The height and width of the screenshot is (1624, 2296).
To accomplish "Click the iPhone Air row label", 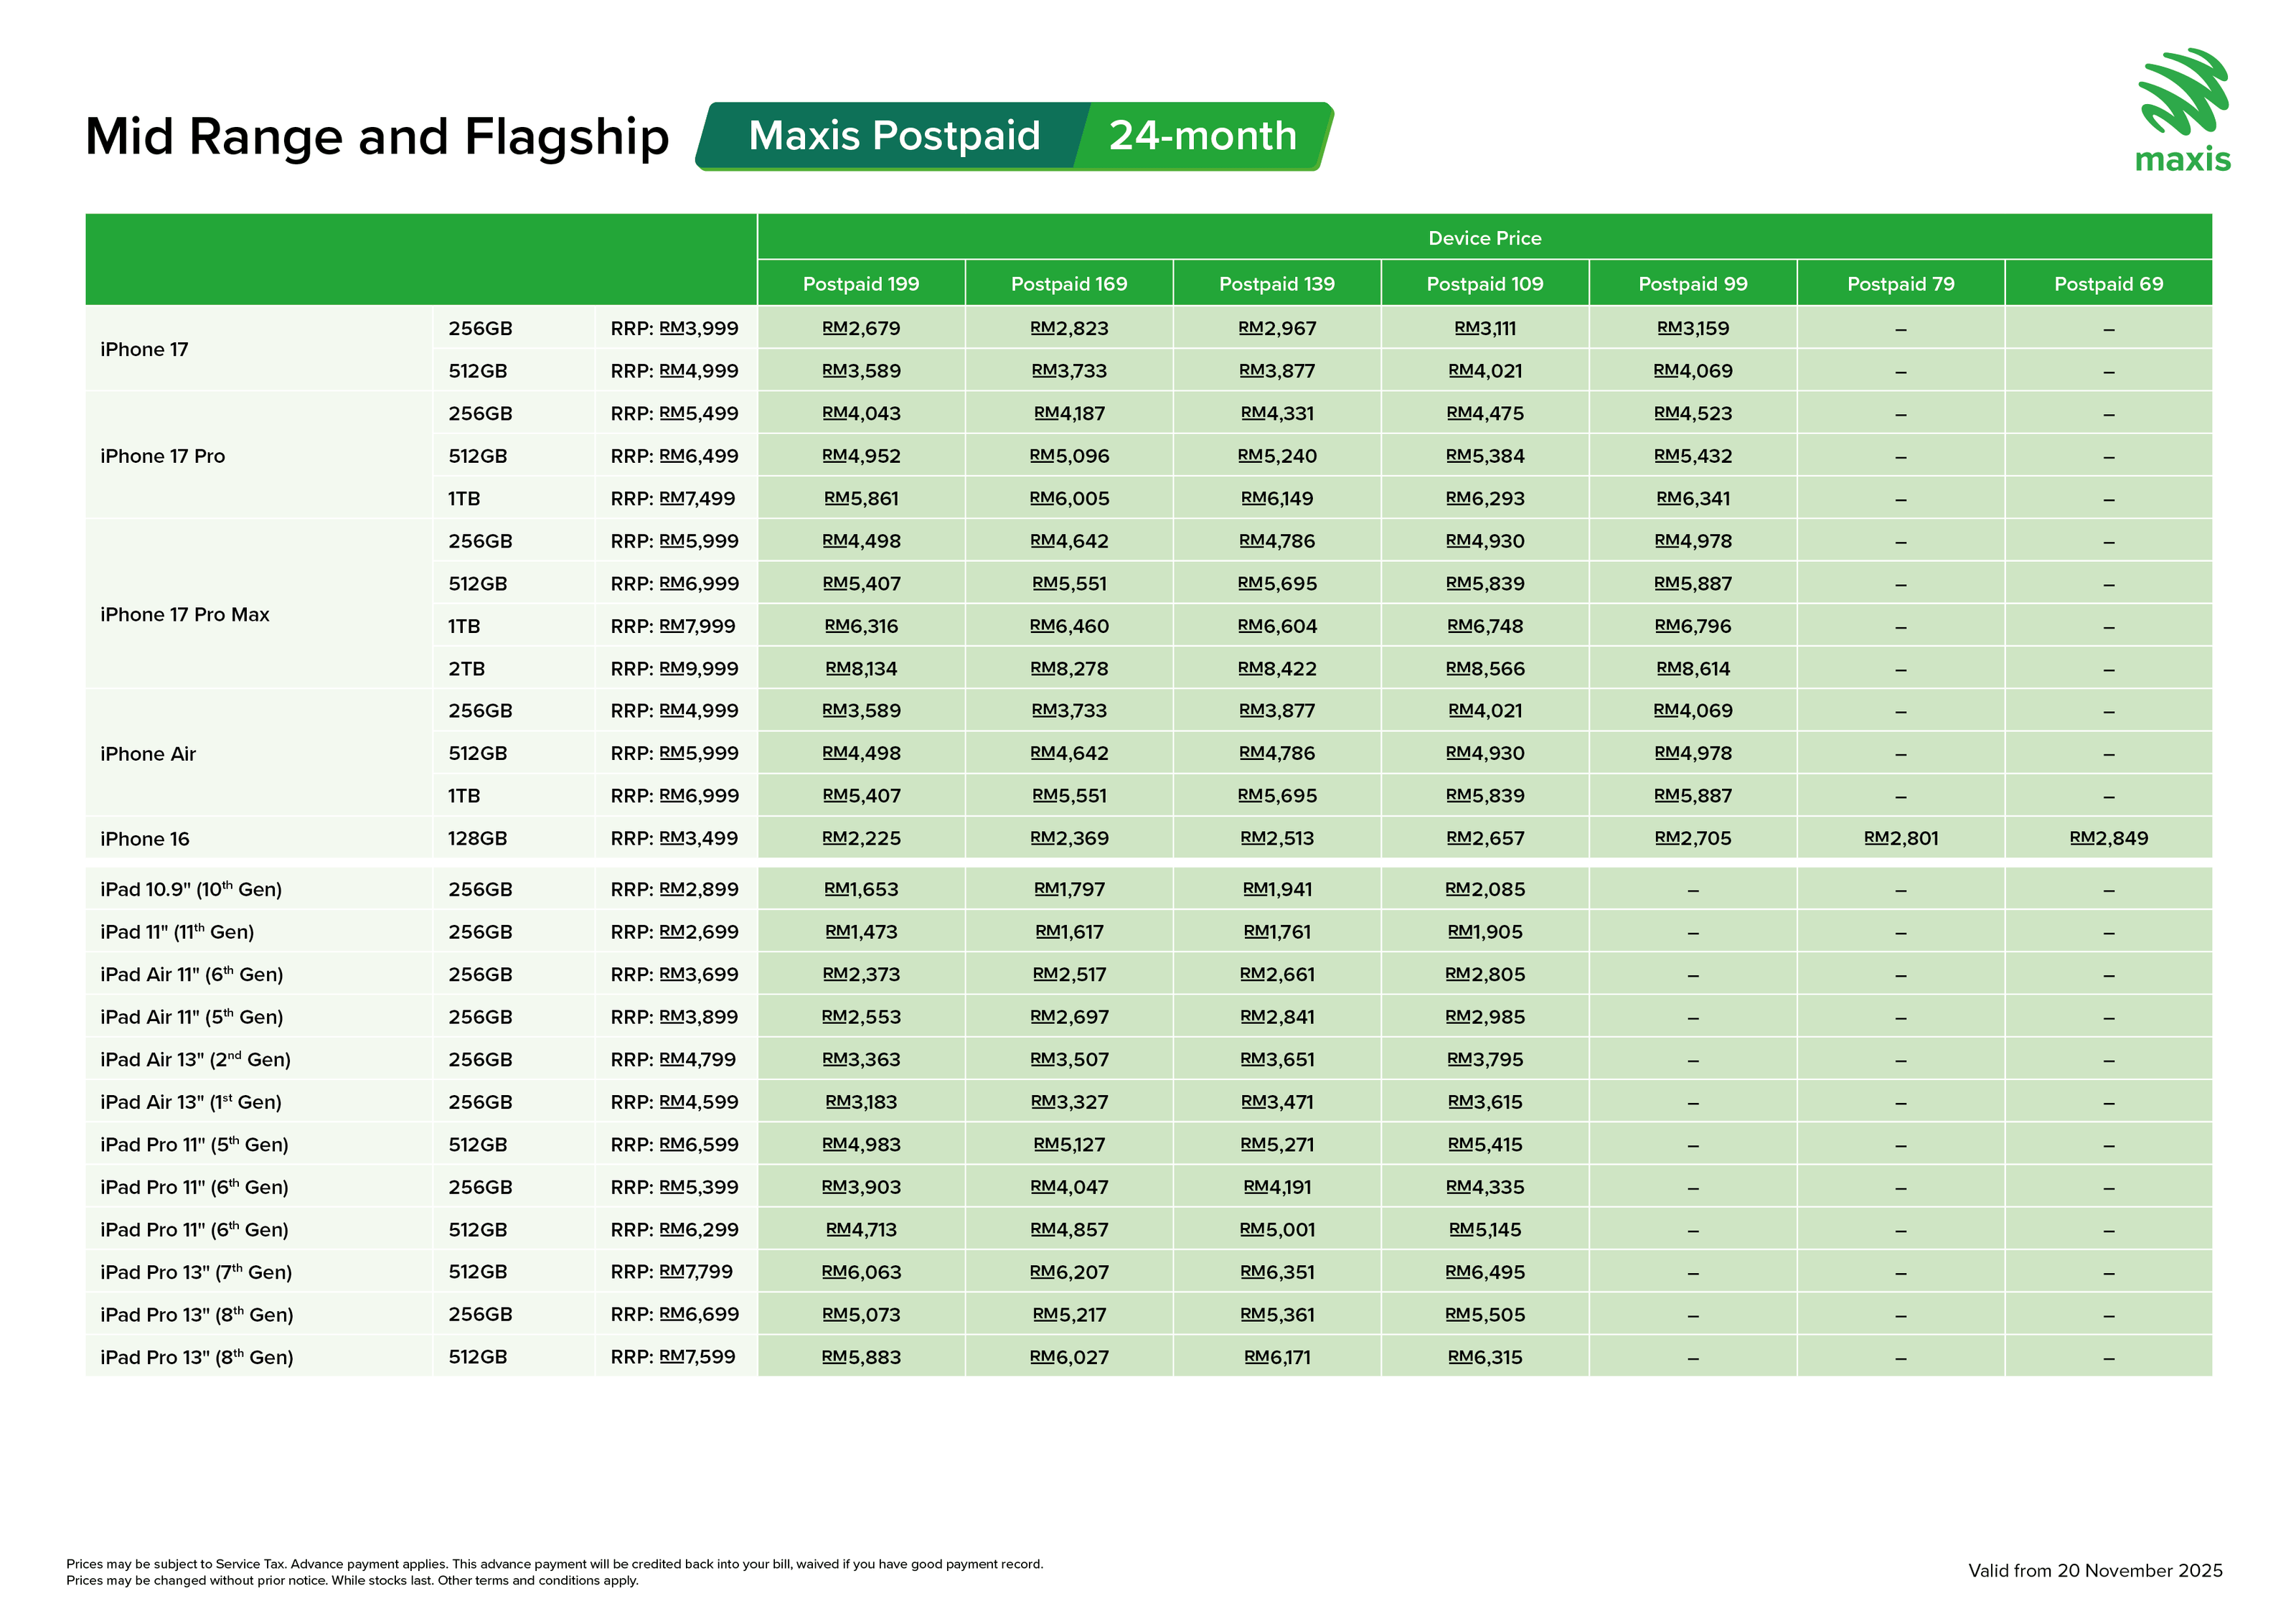I will point(148,754).
